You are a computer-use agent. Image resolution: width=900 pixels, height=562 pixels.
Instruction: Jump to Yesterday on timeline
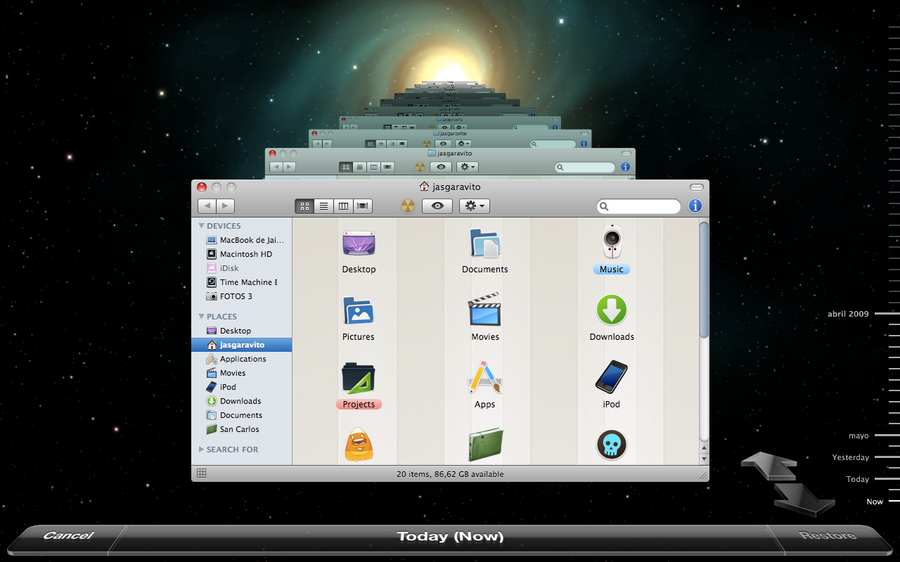850,458
